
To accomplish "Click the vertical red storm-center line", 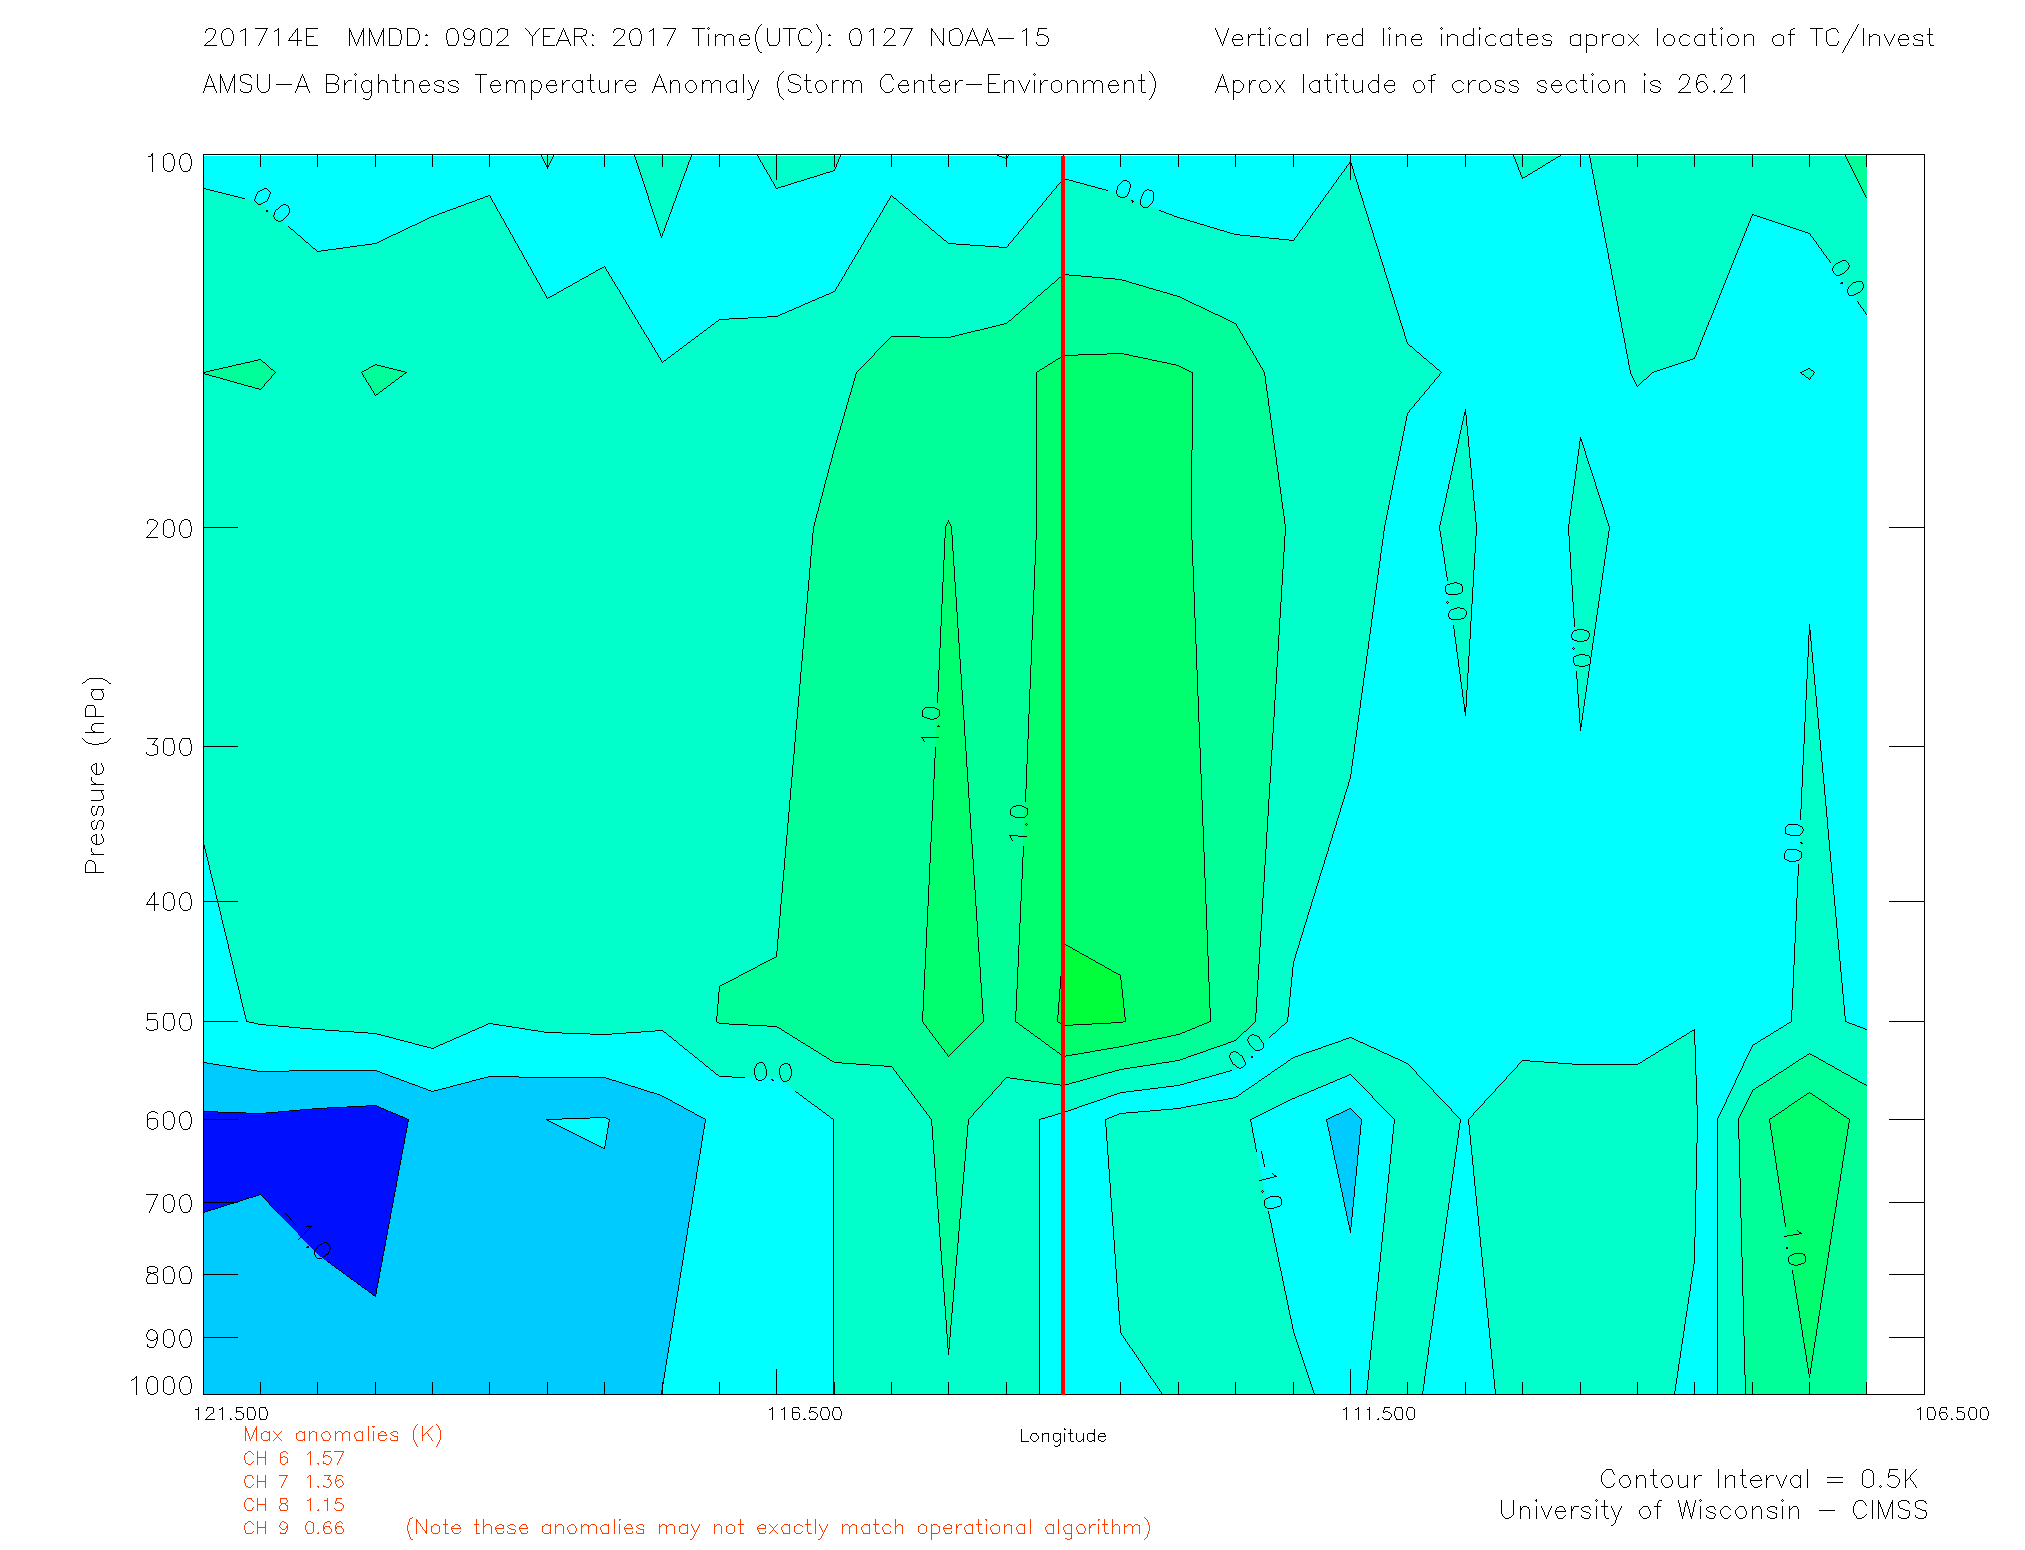I will coord(1062,700).
